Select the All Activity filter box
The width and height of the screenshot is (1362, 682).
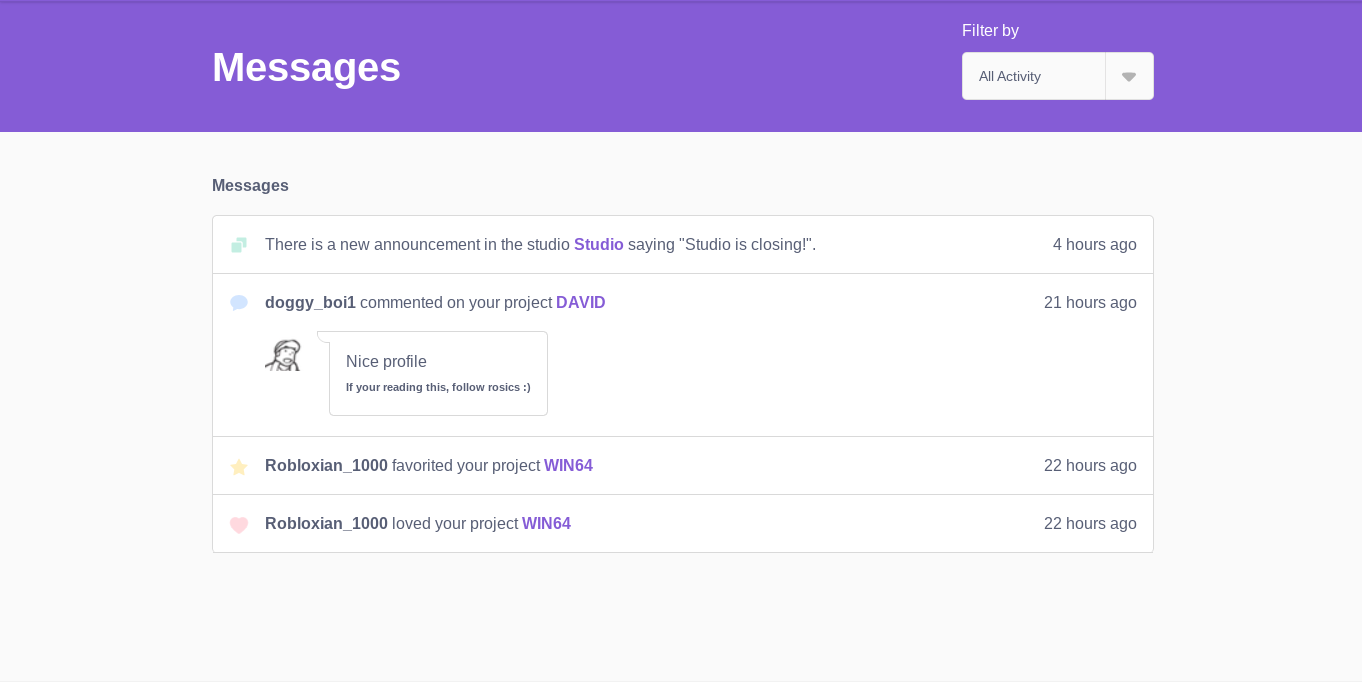click(1033, 77)
